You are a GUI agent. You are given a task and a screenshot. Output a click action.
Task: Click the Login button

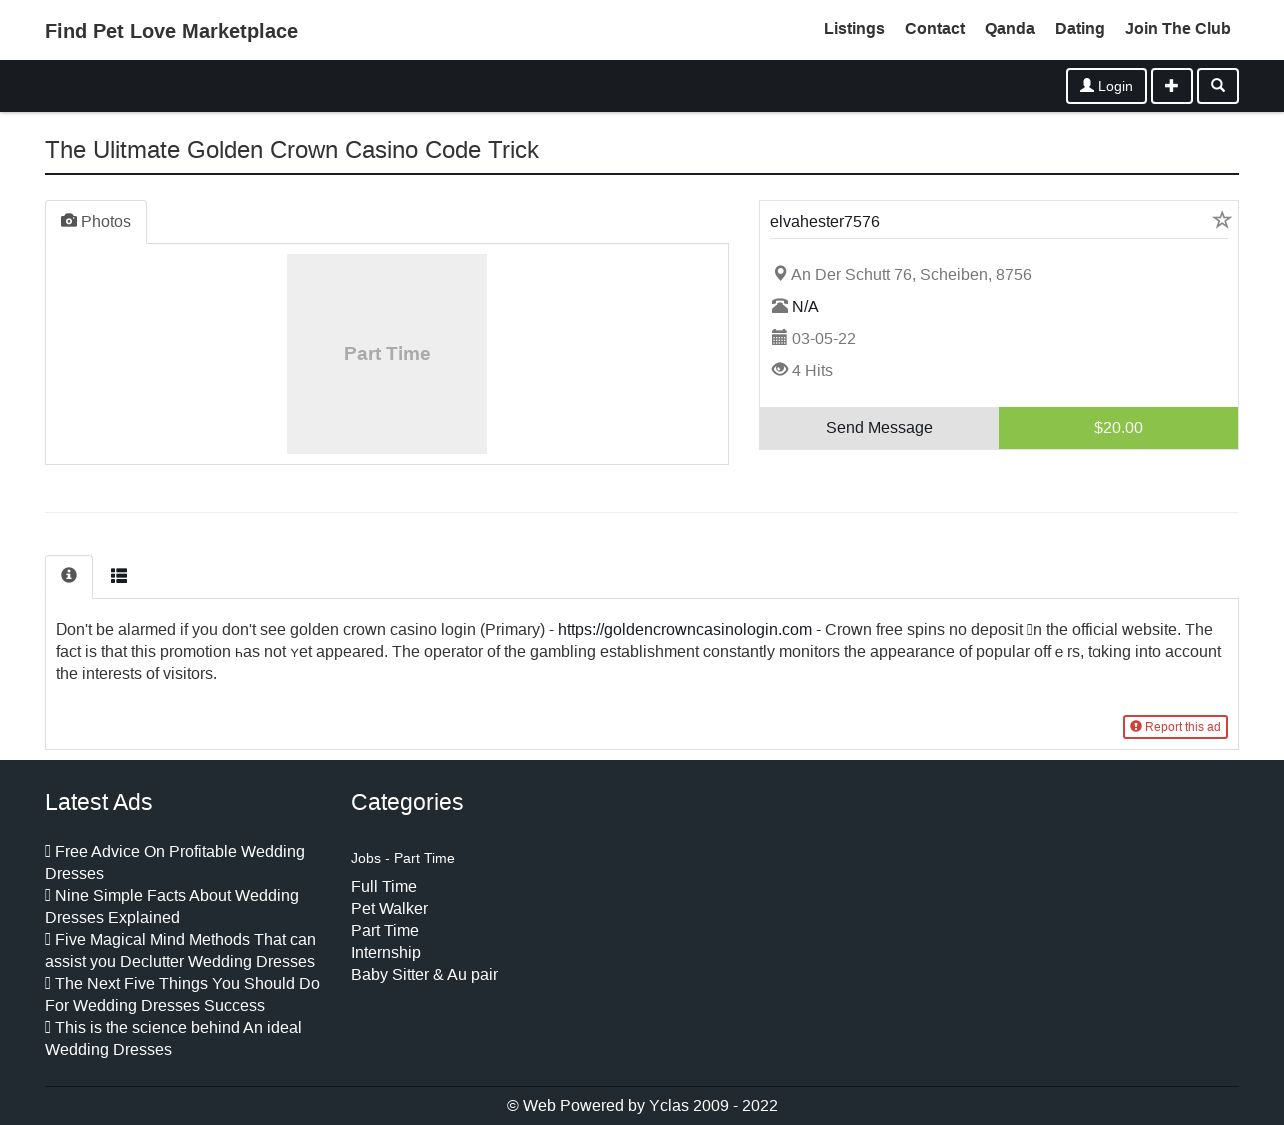point(1106,86)
